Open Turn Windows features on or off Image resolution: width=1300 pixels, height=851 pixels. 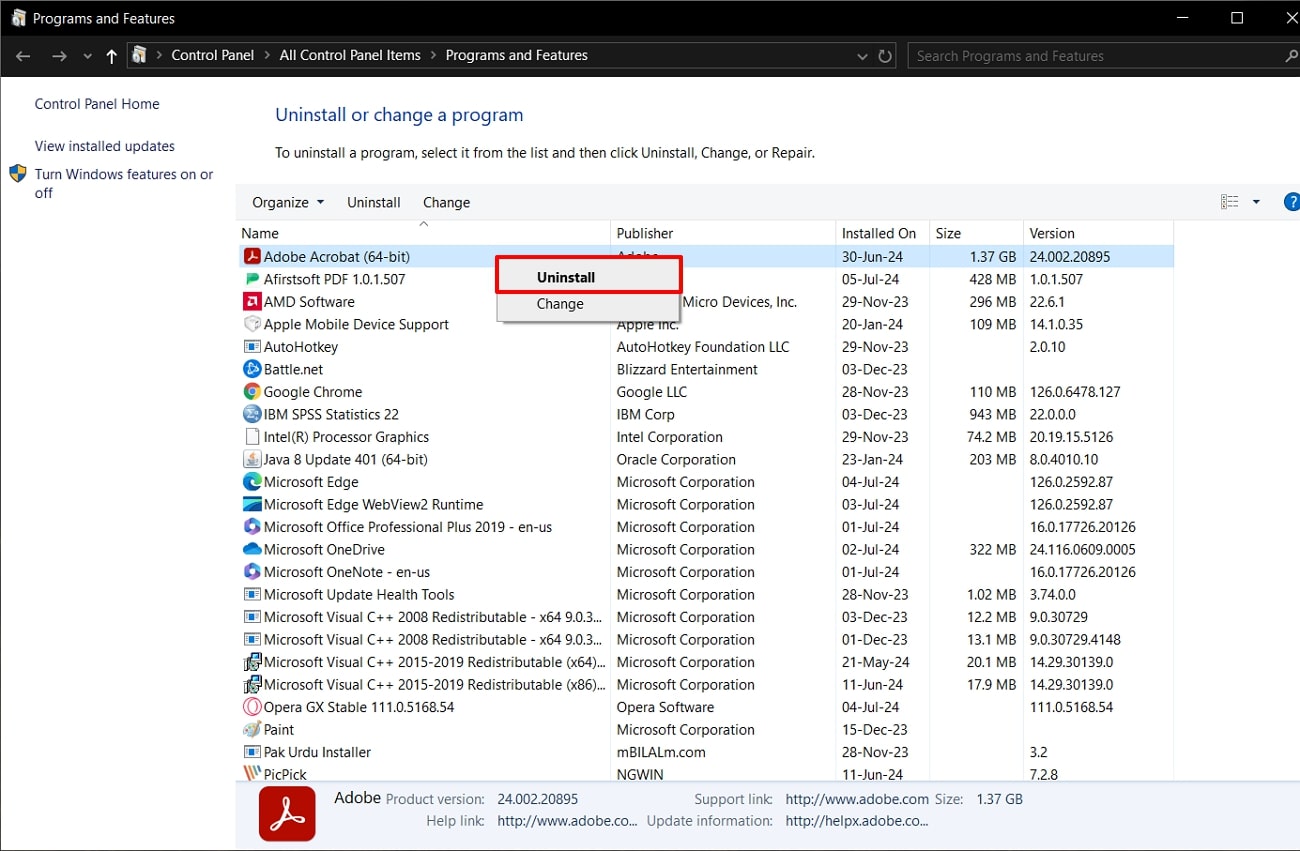(x=124, y=183)
